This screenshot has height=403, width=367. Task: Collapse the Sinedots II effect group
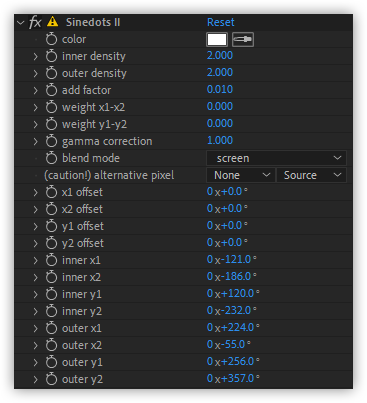click(21, 23)
